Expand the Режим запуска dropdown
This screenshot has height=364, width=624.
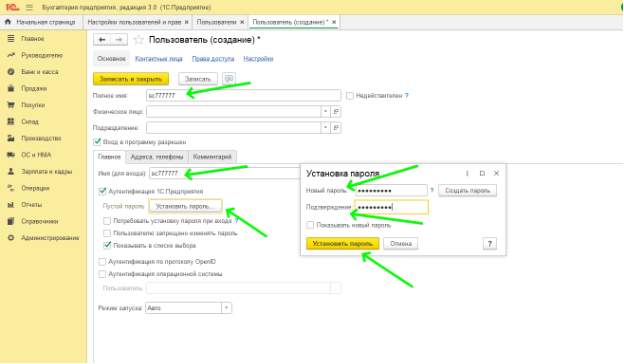(226, 308)
